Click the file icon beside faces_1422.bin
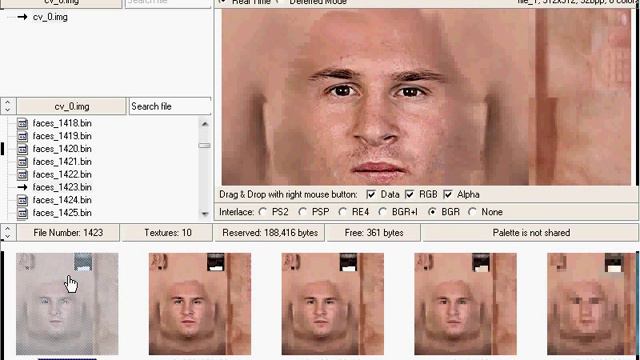 point(22,175)
